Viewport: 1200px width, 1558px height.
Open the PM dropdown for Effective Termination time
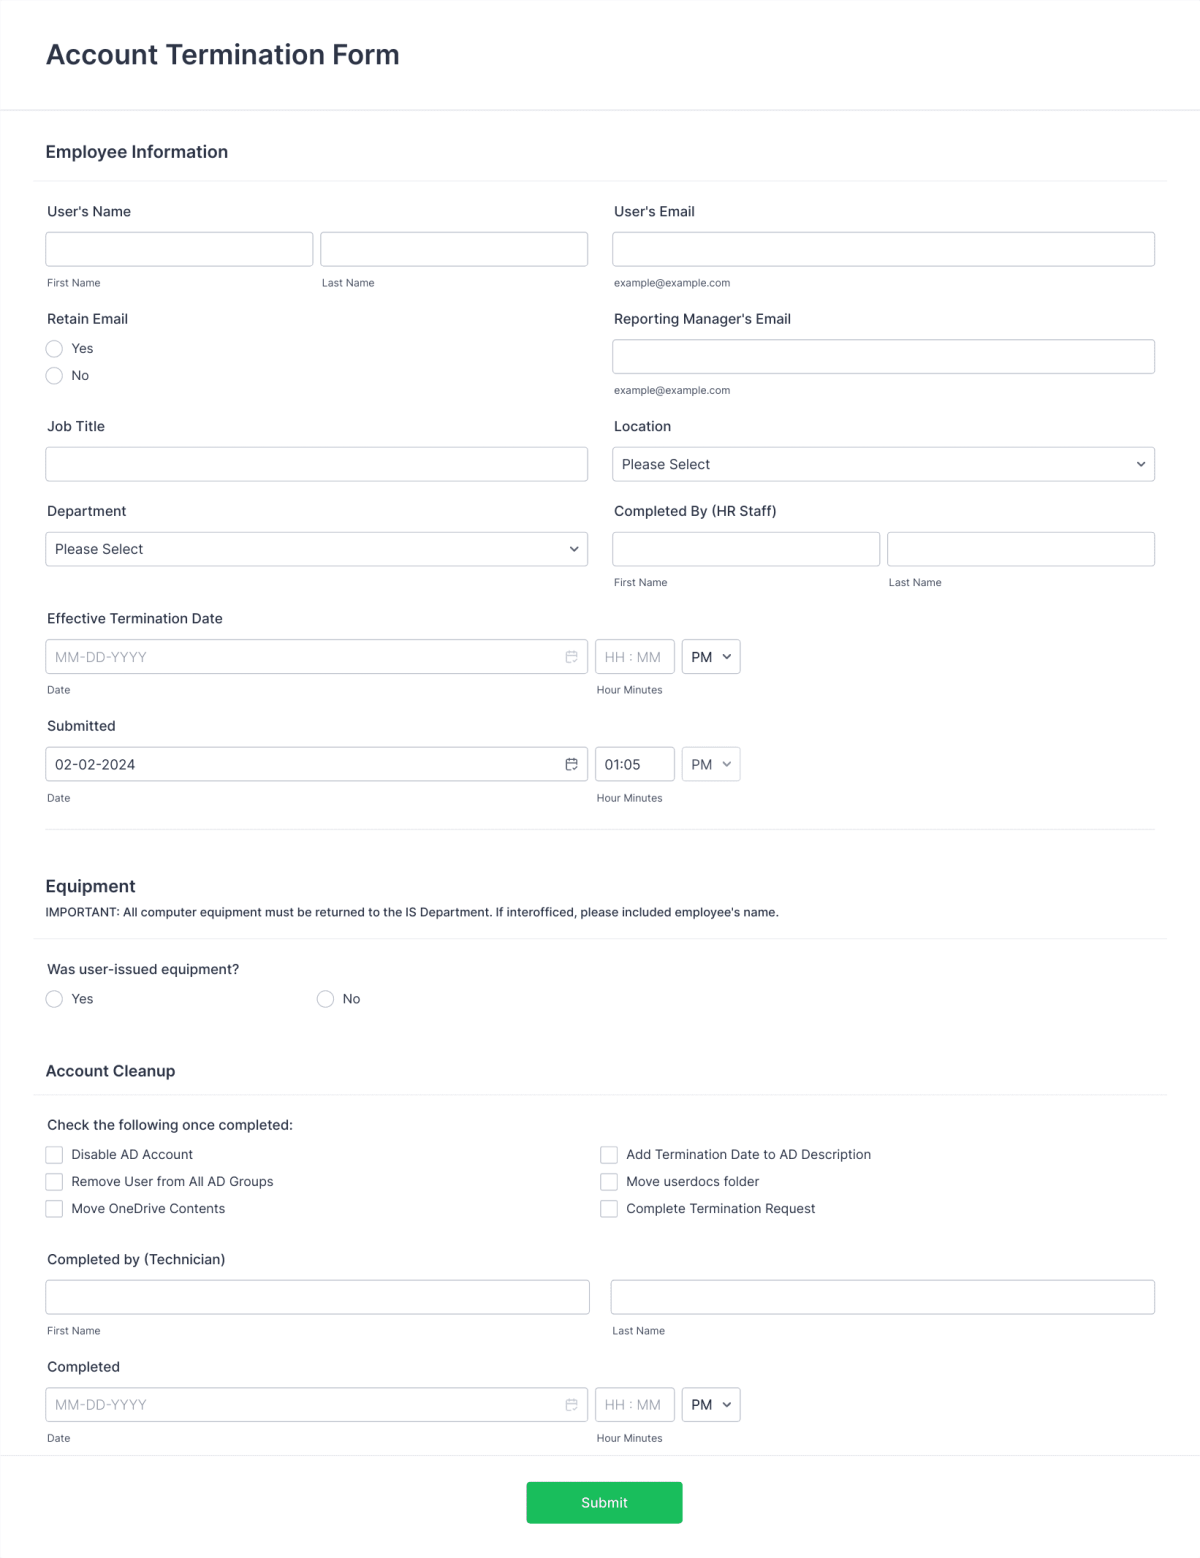710,656
